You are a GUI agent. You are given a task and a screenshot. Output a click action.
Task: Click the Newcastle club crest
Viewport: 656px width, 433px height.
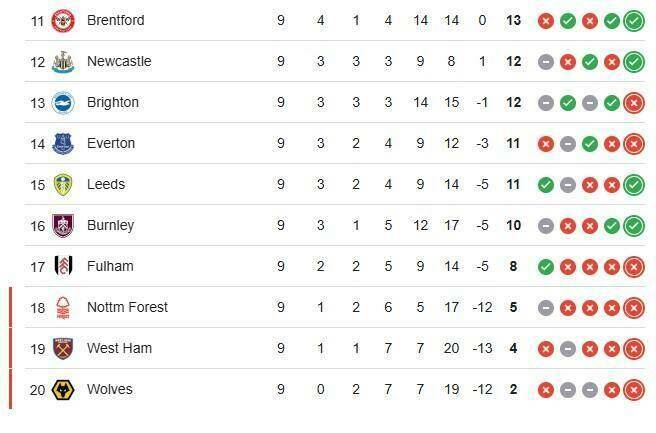pyautogui.click(x=63, y=61)
